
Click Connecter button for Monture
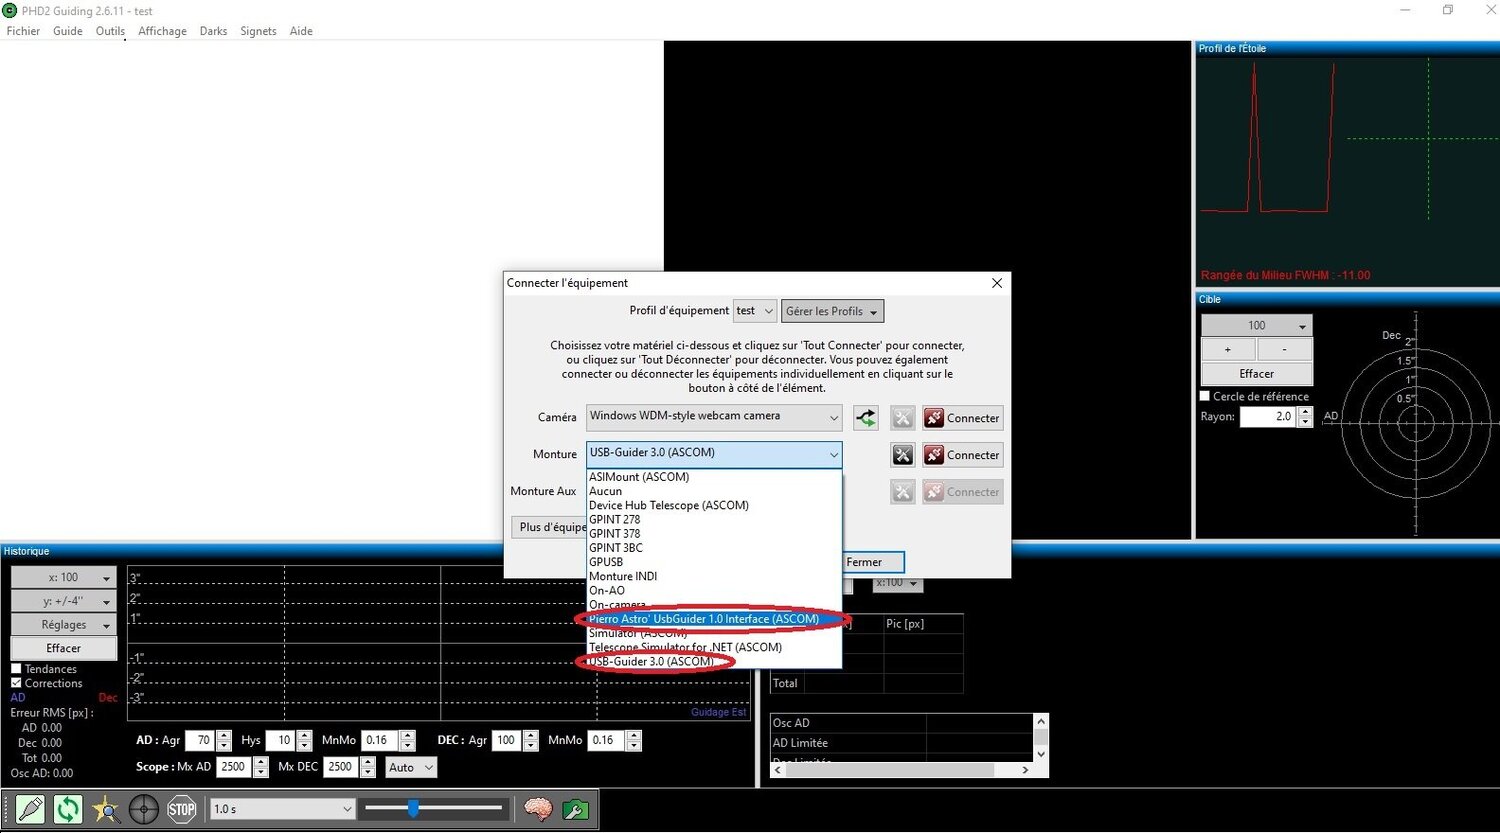click(962, 455)
